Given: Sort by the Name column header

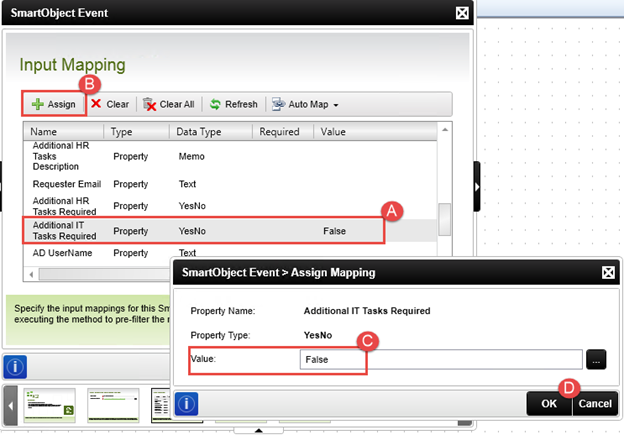Looking at the screenshot, I should click(64, 132).
